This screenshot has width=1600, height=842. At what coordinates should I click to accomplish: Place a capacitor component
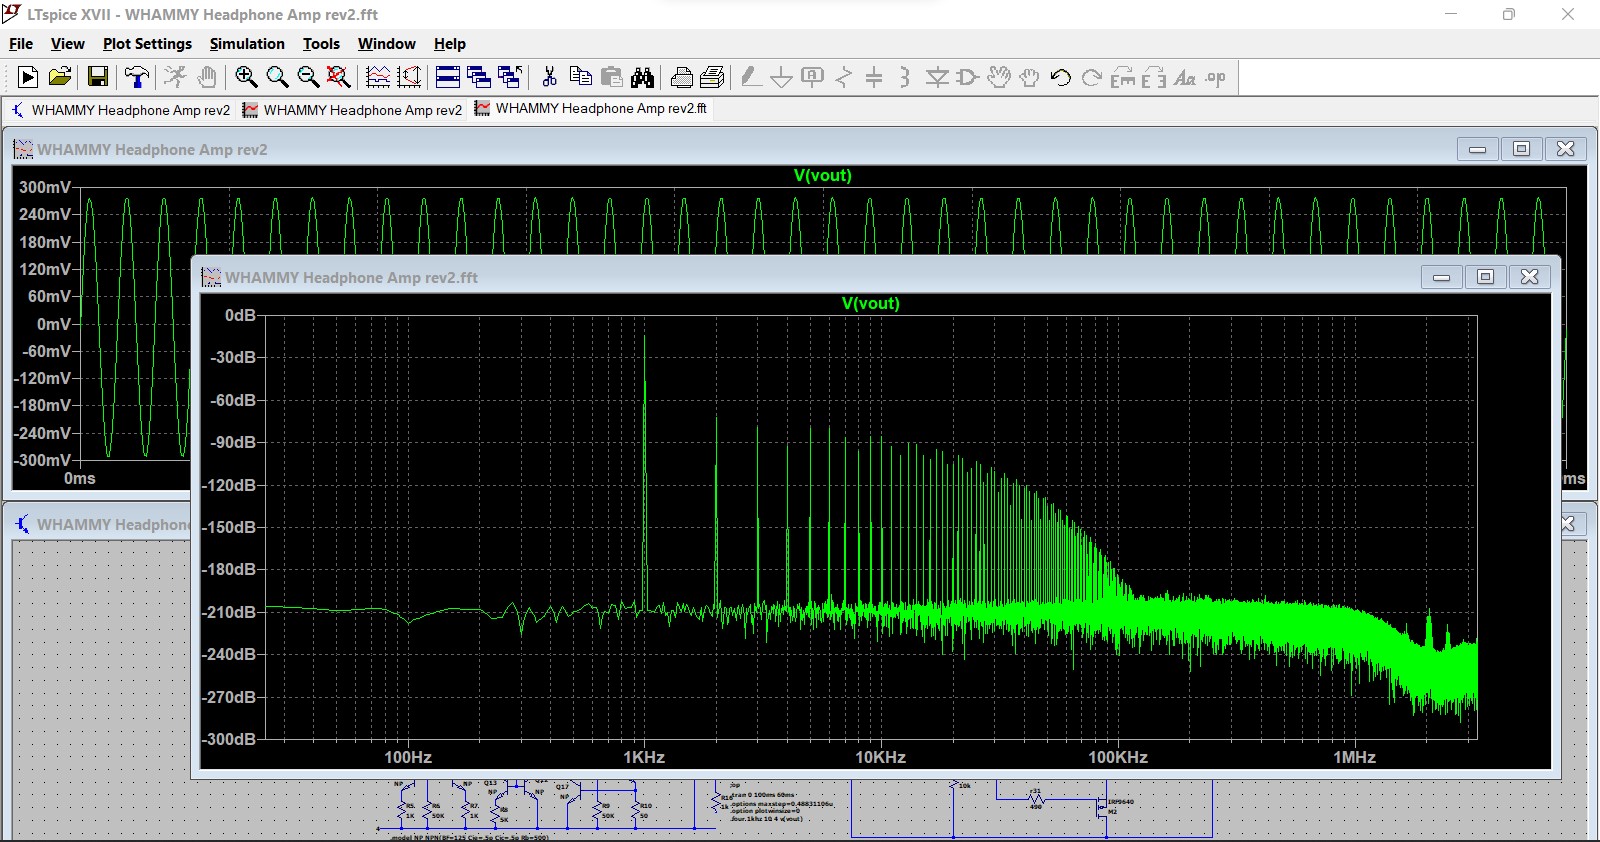874,77
